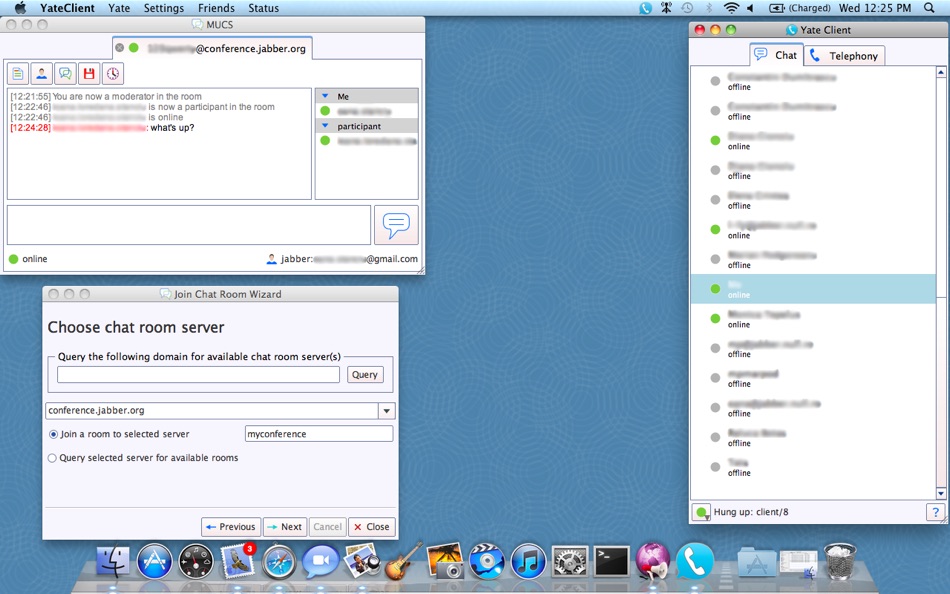Open Trash from the dock
Viewport: 950px width, 594px height.
click(x=839, y=561)
